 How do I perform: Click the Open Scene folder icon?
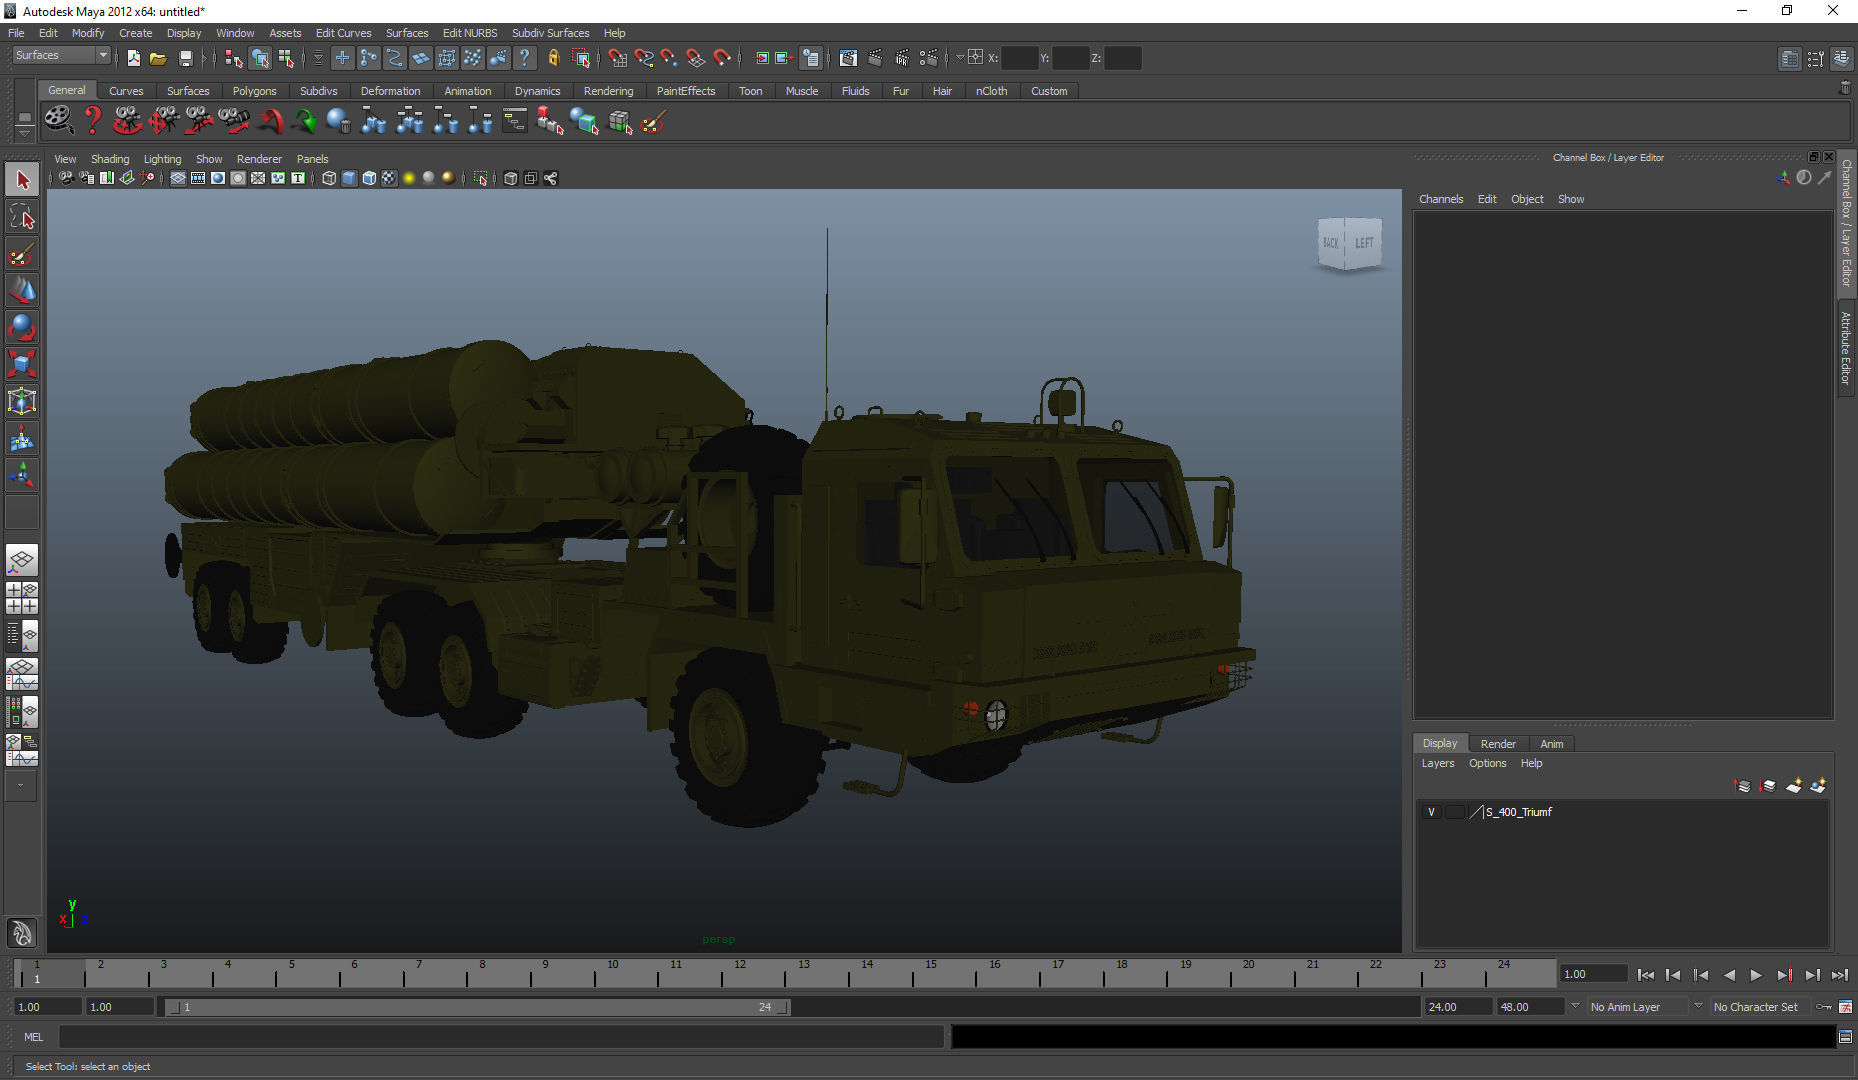pyautogui.click(x=158, y=58)
